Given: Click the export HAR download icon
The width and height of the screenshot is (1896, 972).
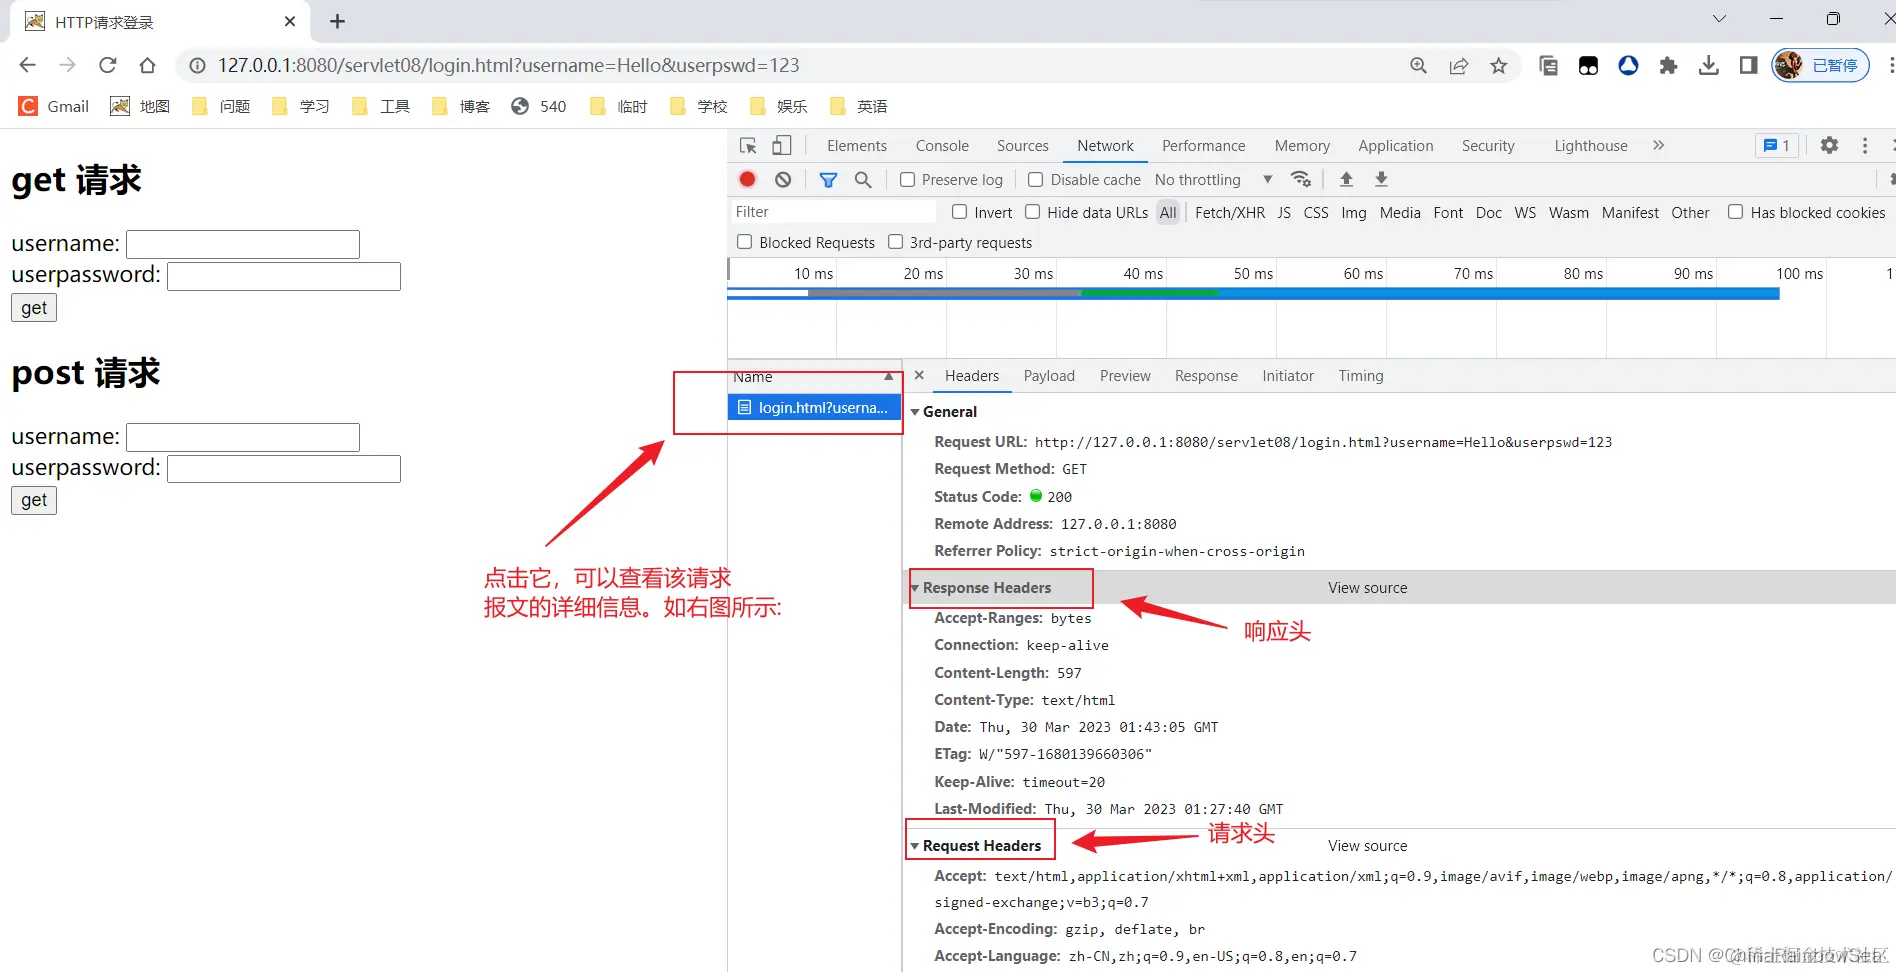Looking at the screenshot, I should point(1381,179).
